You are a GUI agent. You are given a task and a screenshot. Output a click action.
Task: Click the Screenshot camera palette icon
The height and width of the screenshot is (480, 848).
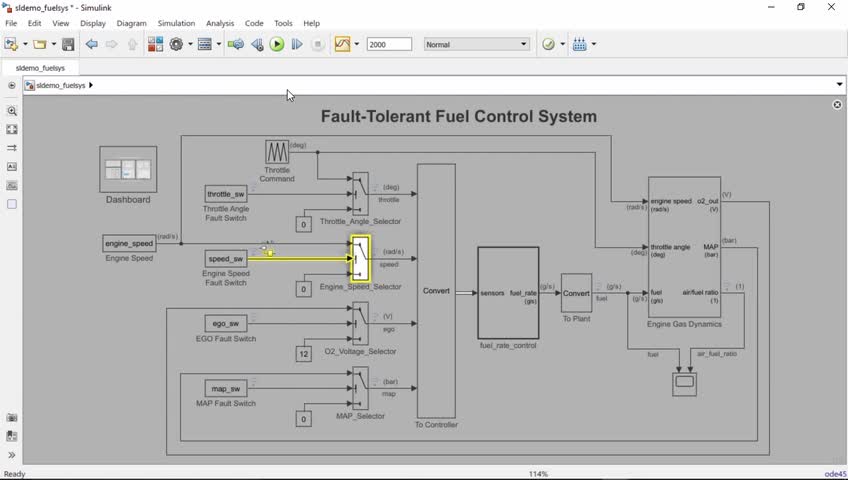click(x=12, y=418)
